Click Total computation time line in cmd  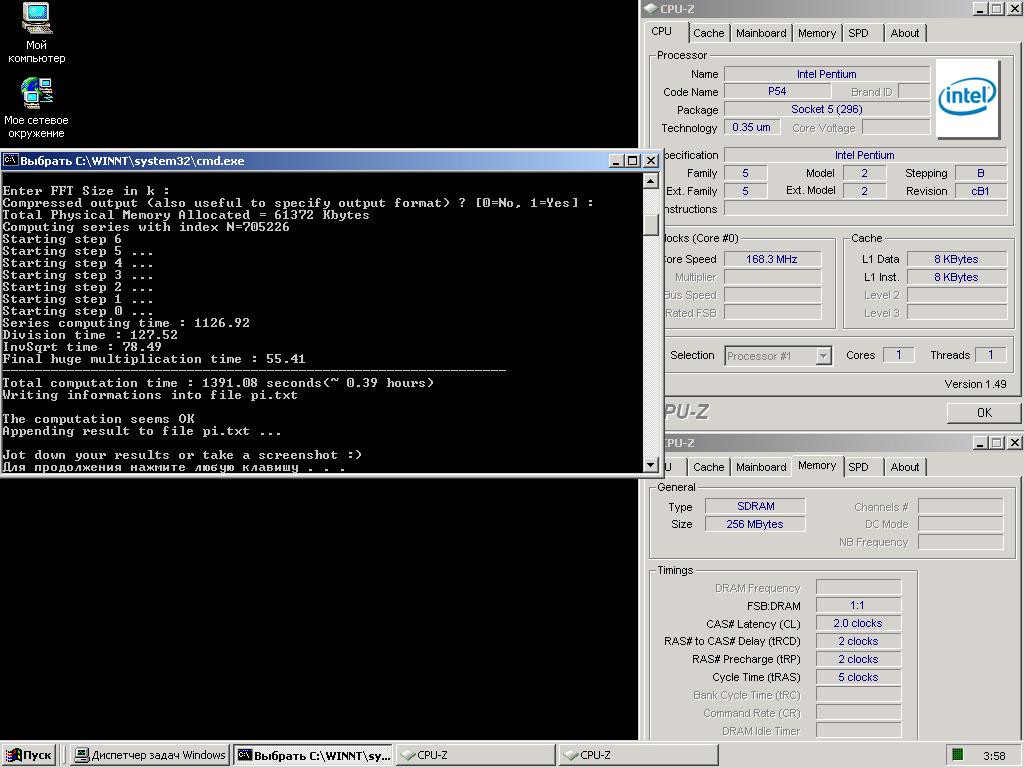point(218,383)
